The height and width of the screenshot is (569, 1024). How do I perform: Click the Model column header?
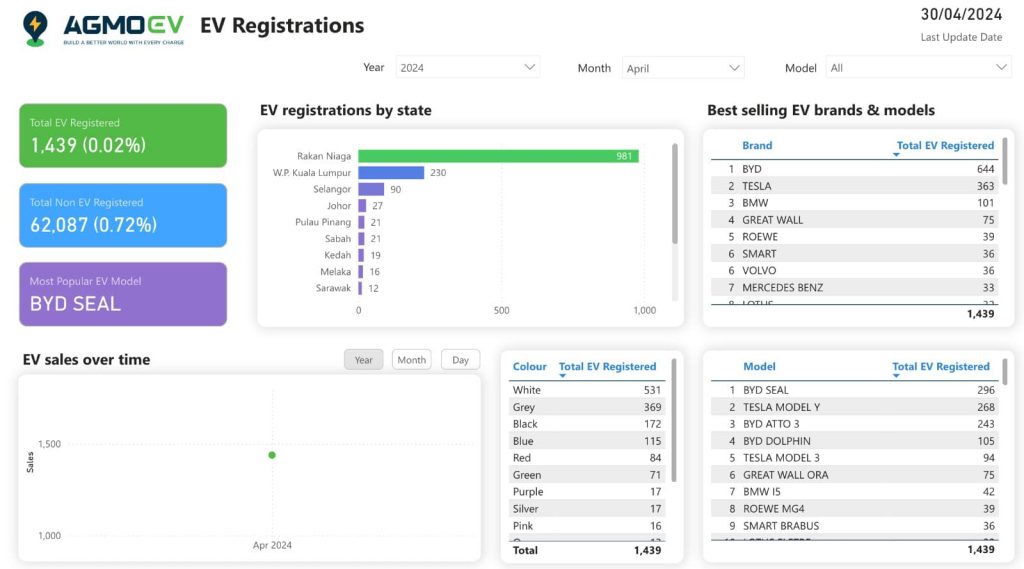(759, 366)
